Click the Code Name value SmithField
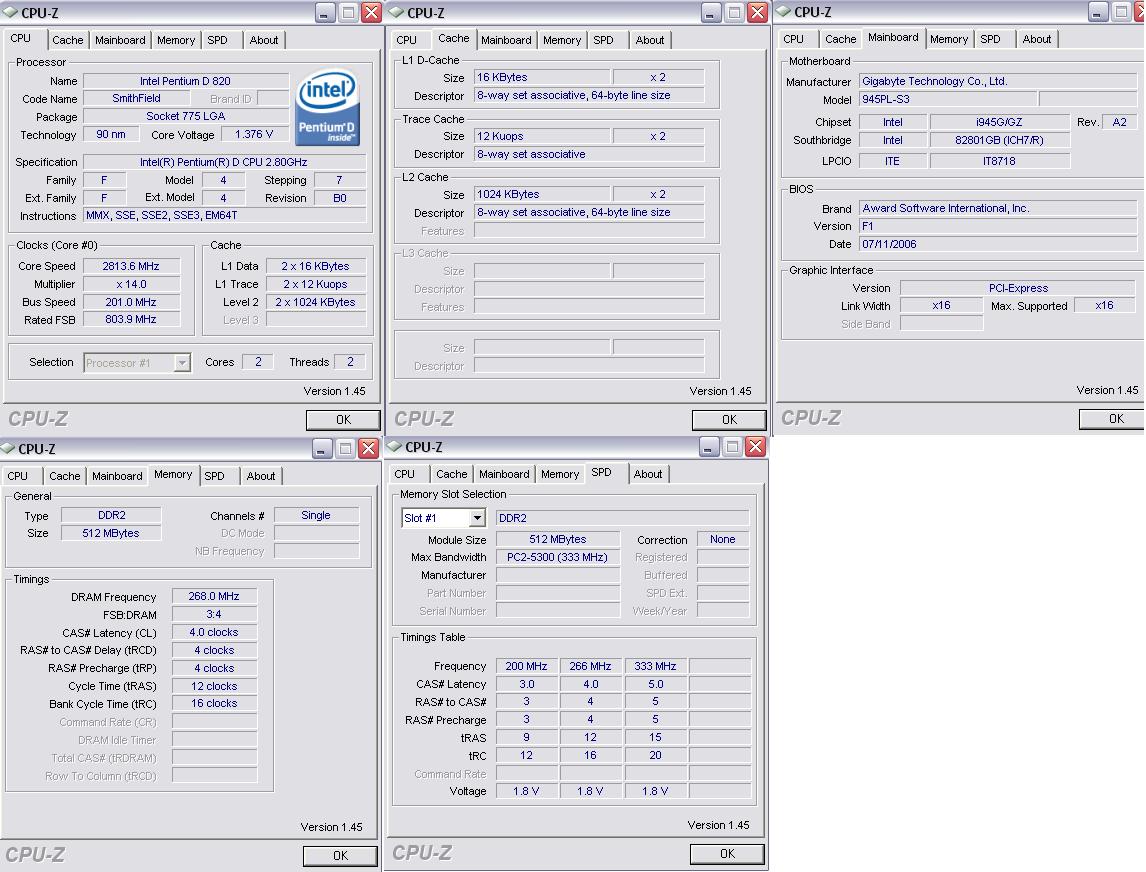 pos(136,99)
